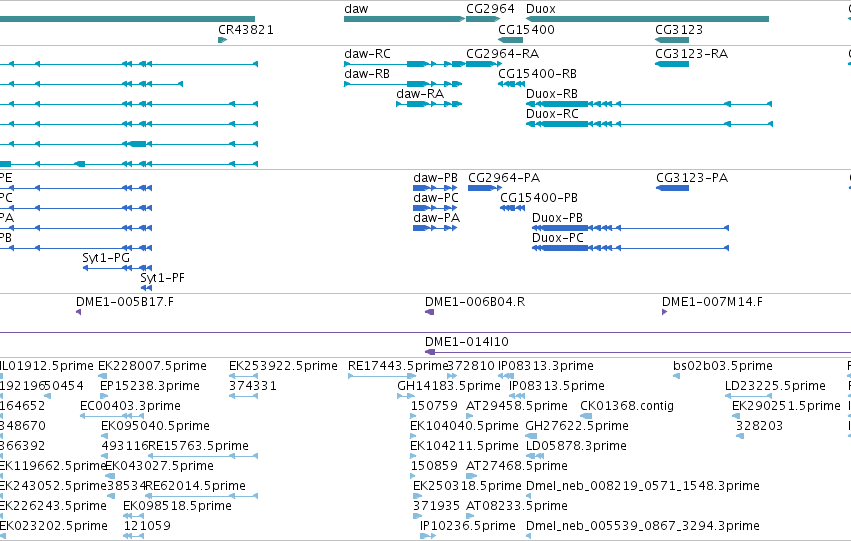The image size is (851, 541).
Task: Click transcript Duox-RC
Action: click(x=649, y=124)
